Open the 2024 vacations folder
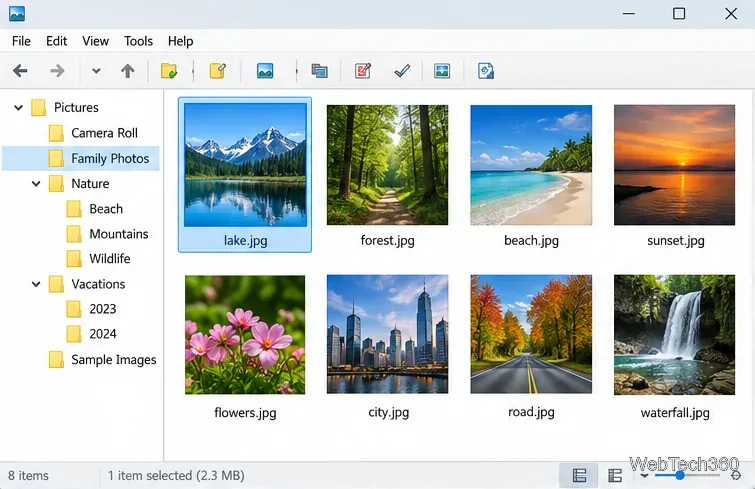755x489 pixels. tap(103, 334)
